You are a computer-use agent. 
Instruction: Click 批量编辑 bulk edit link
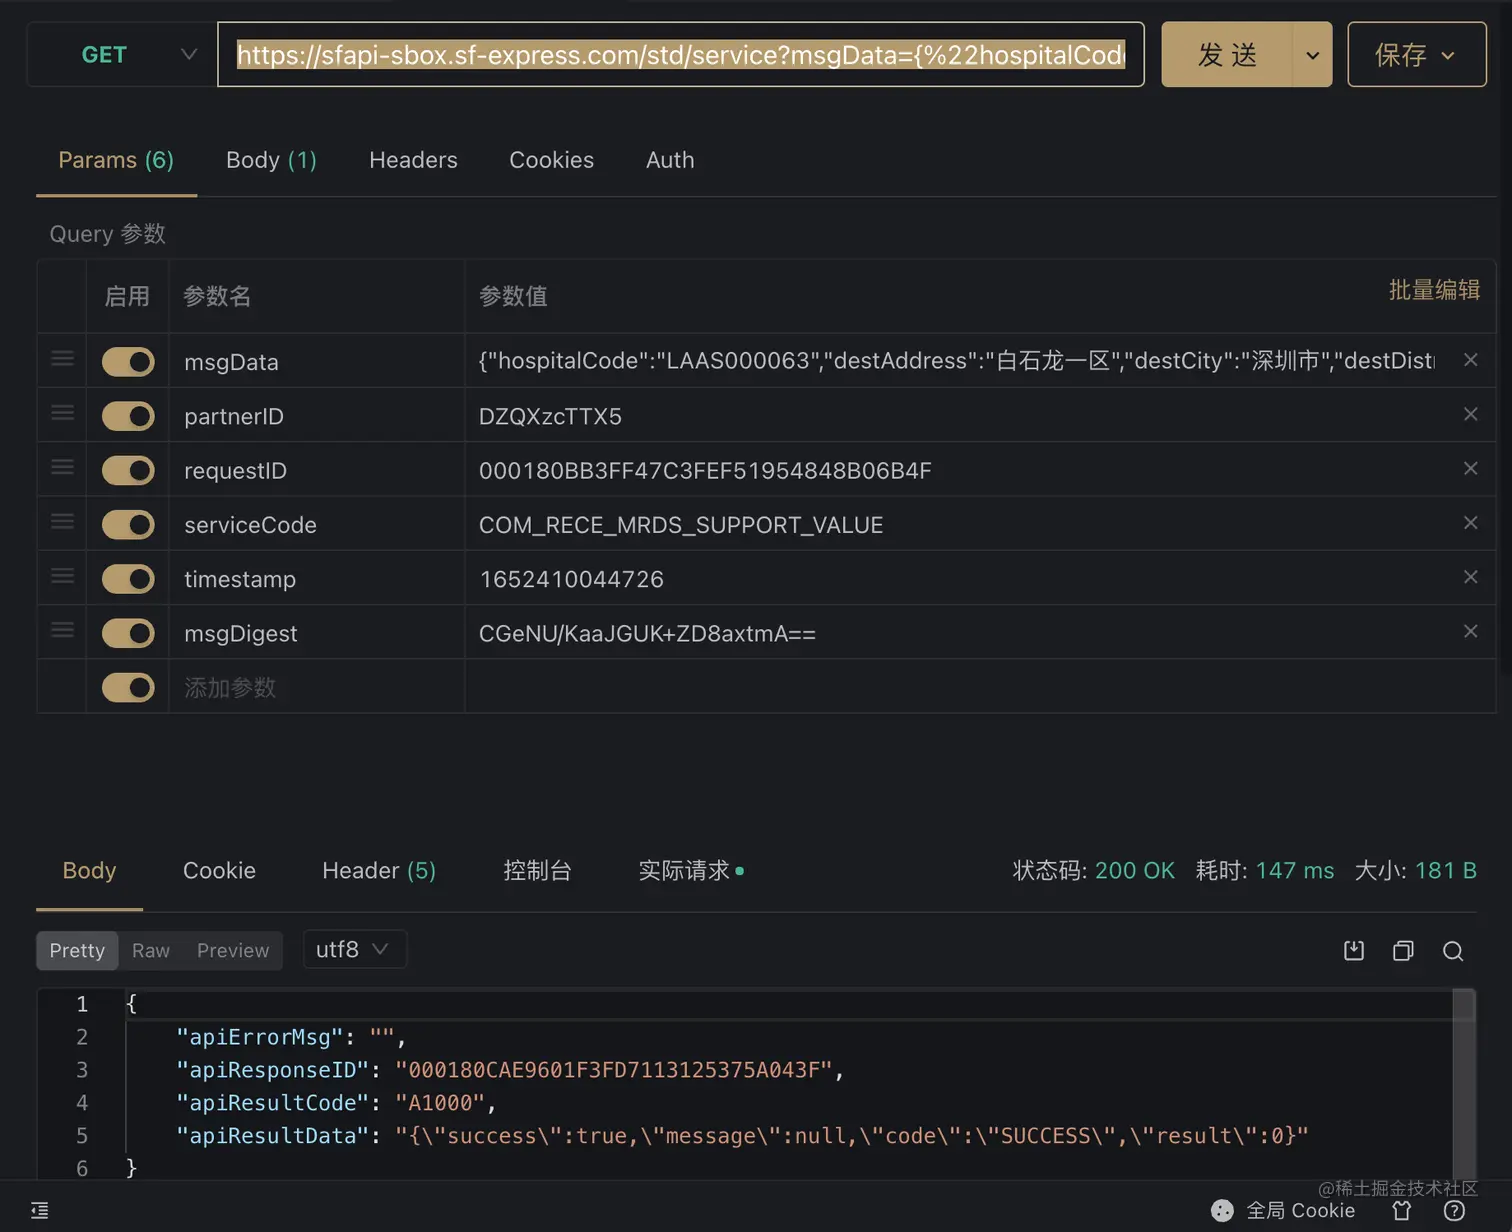click(1434, 290)
